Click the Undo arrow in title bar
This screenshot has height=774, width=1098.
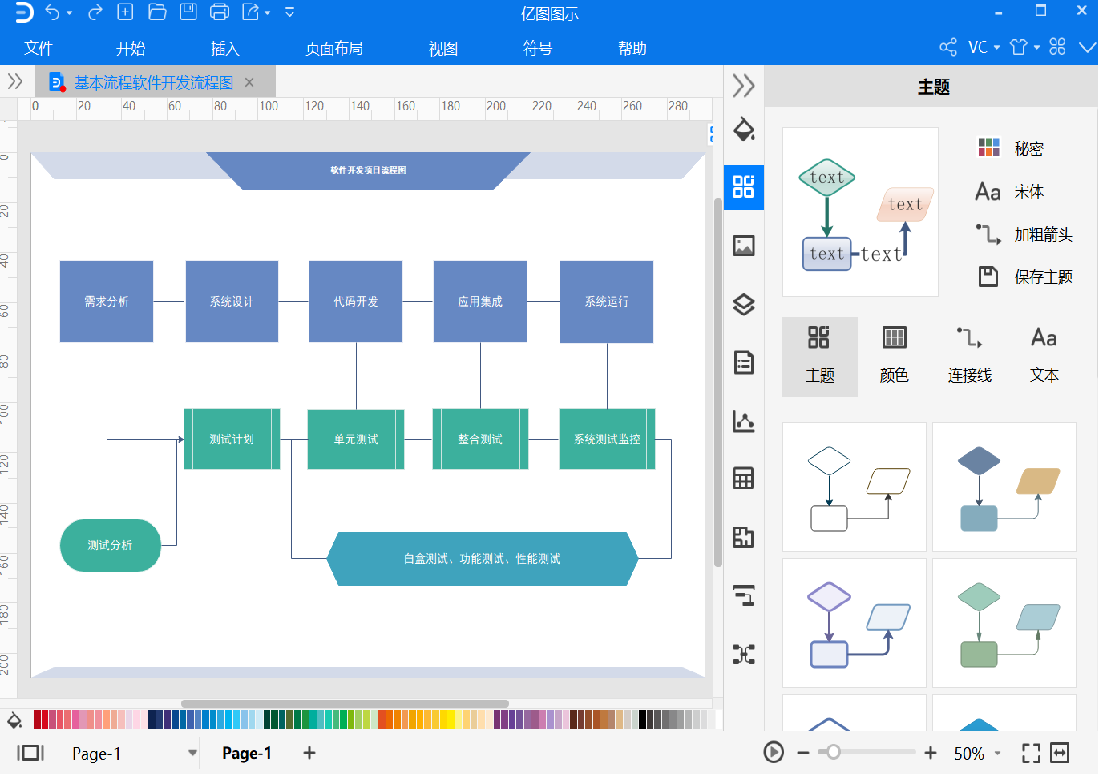tap(53, 12)
